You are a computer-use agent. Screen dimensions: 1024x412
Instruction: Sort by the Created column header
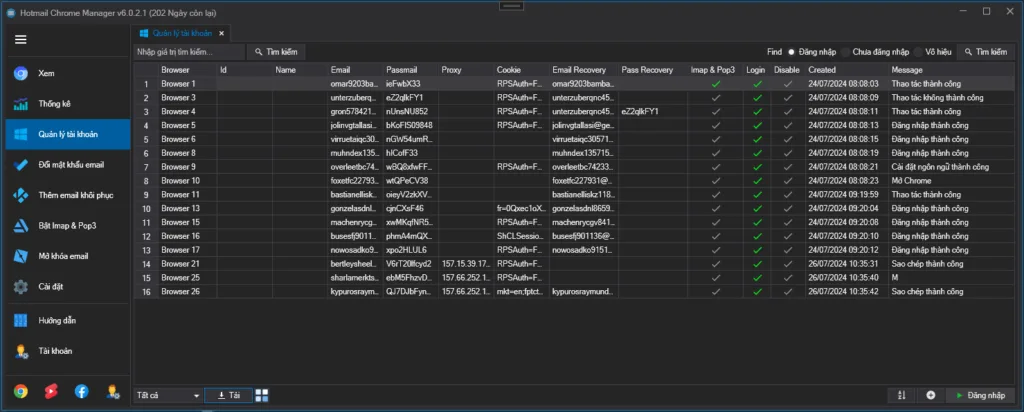(846, 69)
